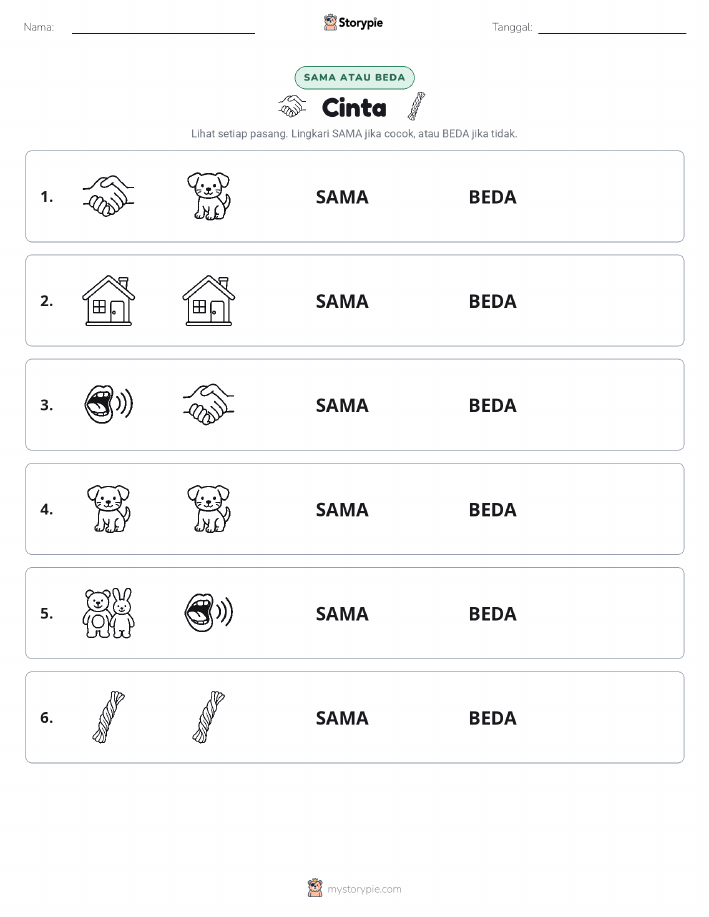
Task: Click the second puppy icon in row 4
Action: click(x=209, y=509)
